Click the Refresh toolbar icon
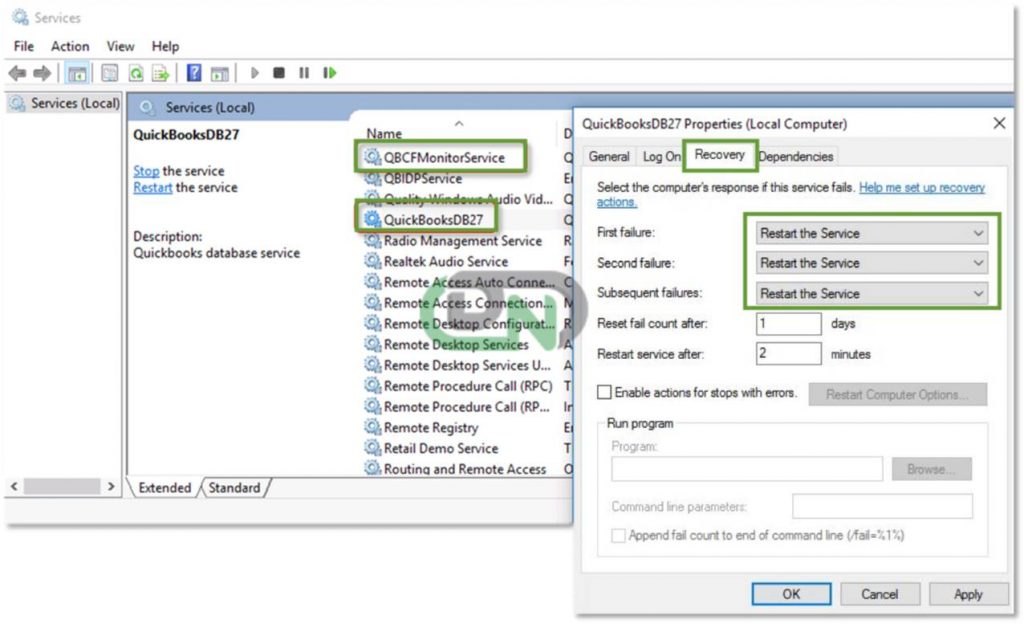 click(136, 73)
